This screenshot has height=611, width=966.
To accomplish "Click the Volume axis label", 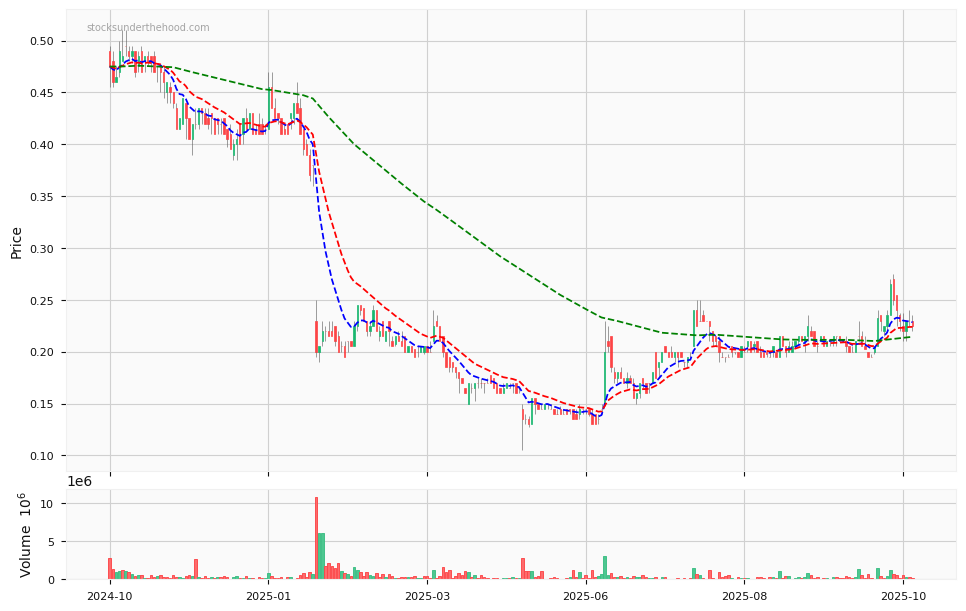I will pyautogui.click(x=26, y=535).
